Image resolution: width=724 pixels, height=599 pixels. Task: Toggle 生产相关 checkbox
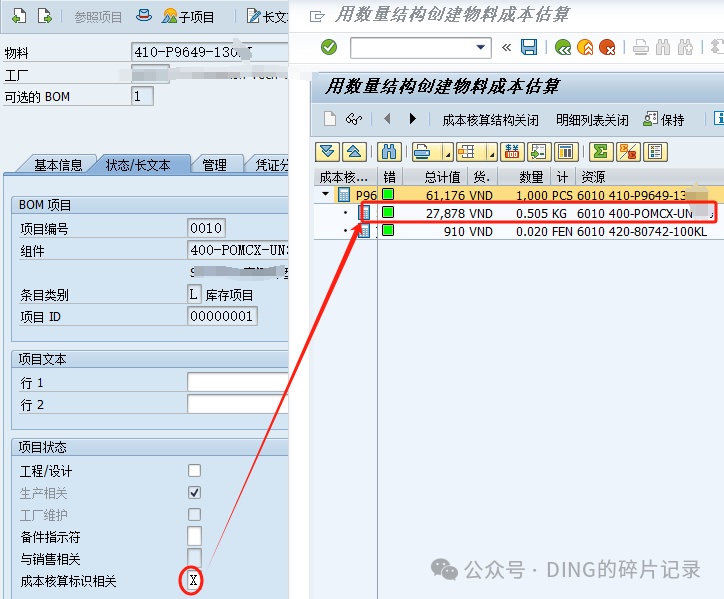(194, 493)
